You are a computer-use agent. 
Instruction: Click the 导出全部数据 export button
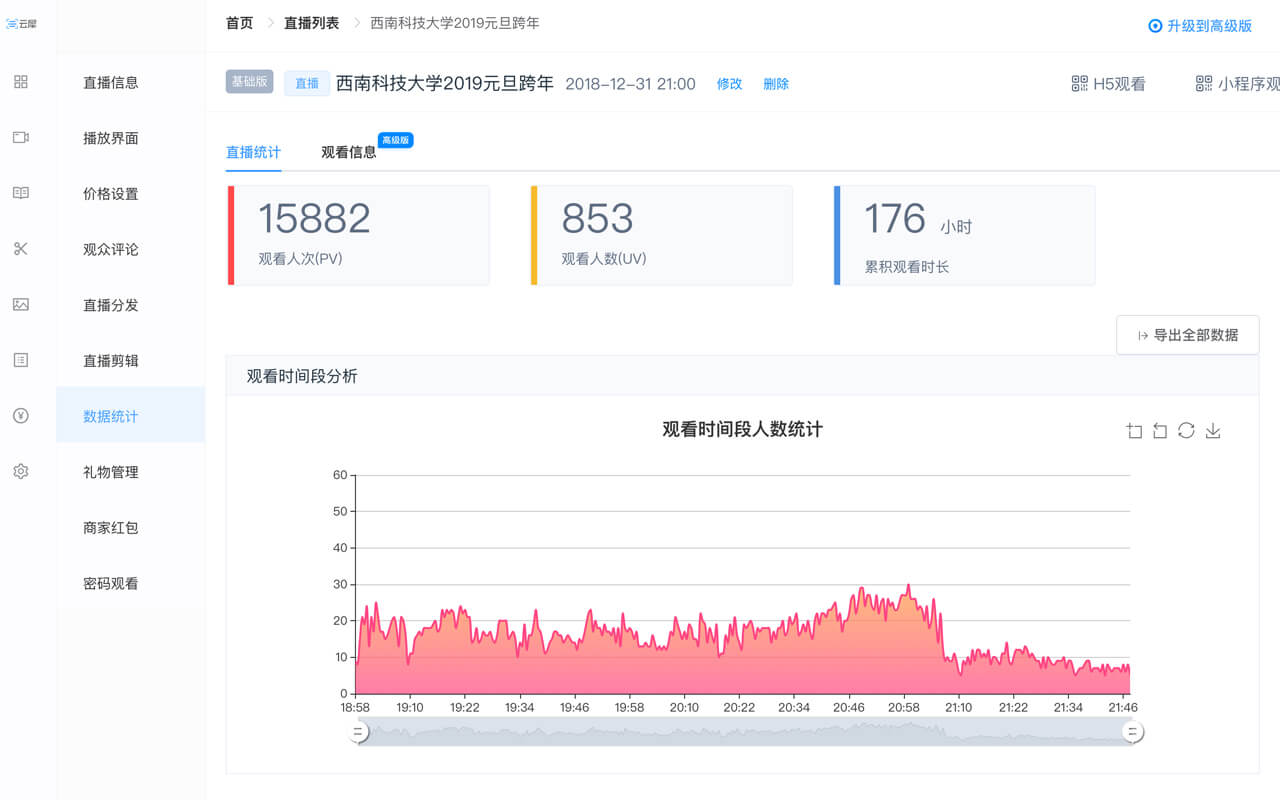[1187, 335]
